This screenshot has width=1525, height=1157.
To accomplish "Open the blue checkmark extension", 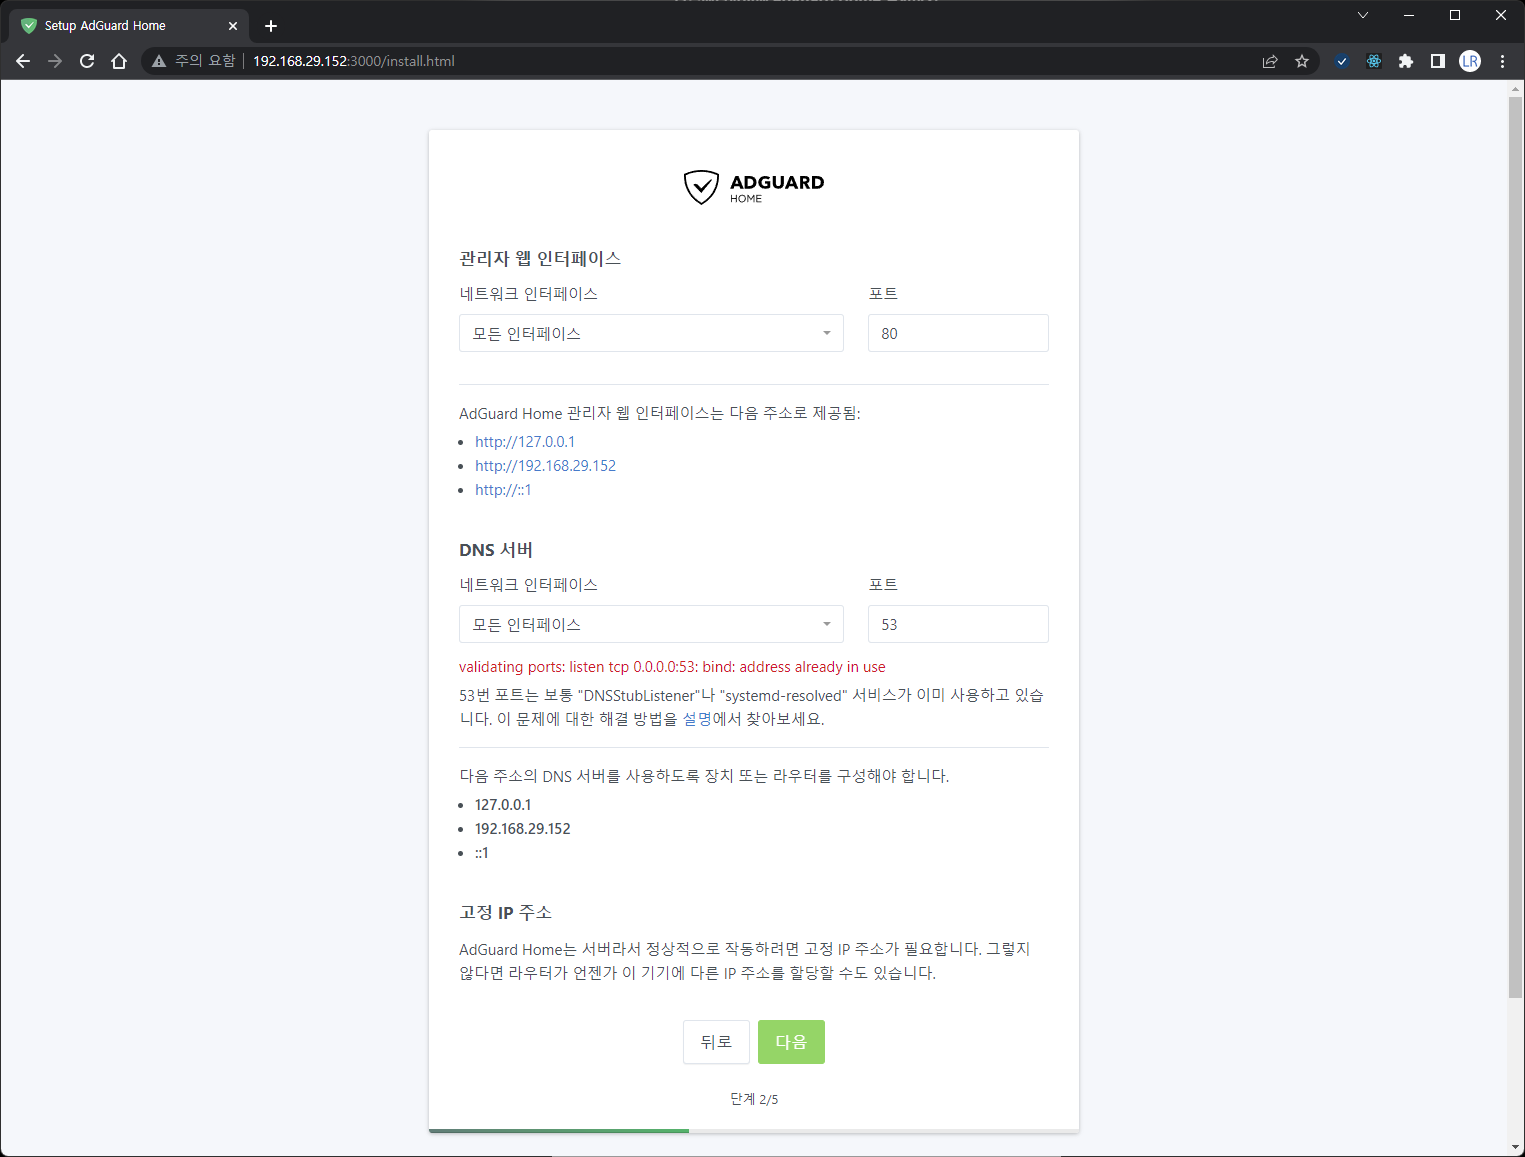I will 1342,61.
